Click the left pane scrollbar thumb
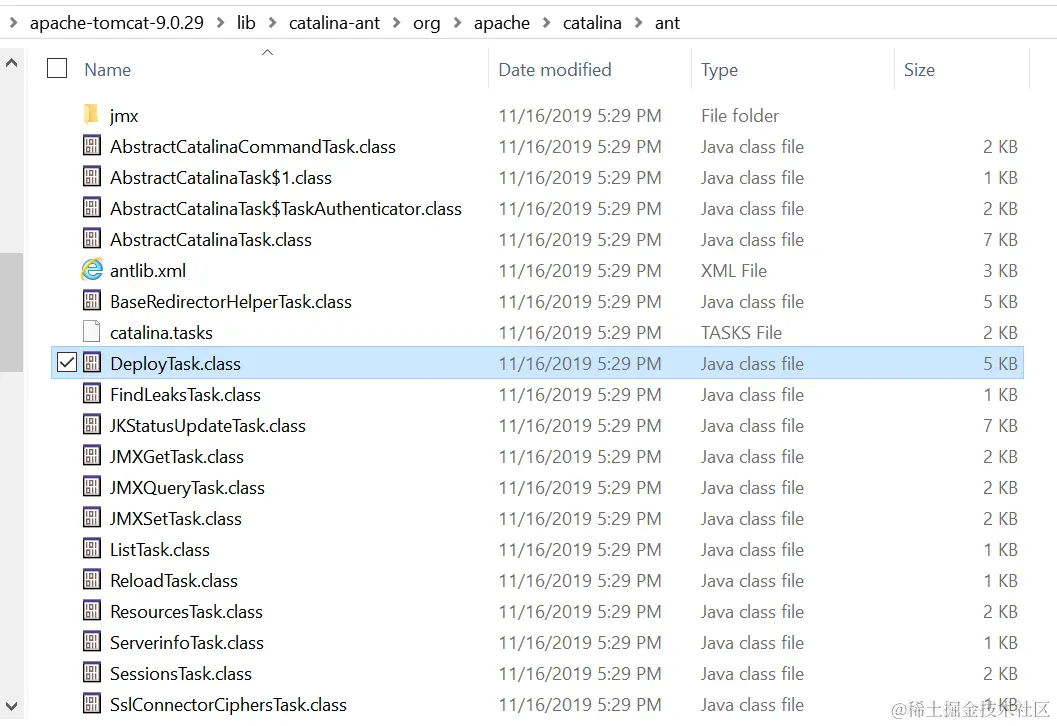1057x726 pixels. point(11,313)
